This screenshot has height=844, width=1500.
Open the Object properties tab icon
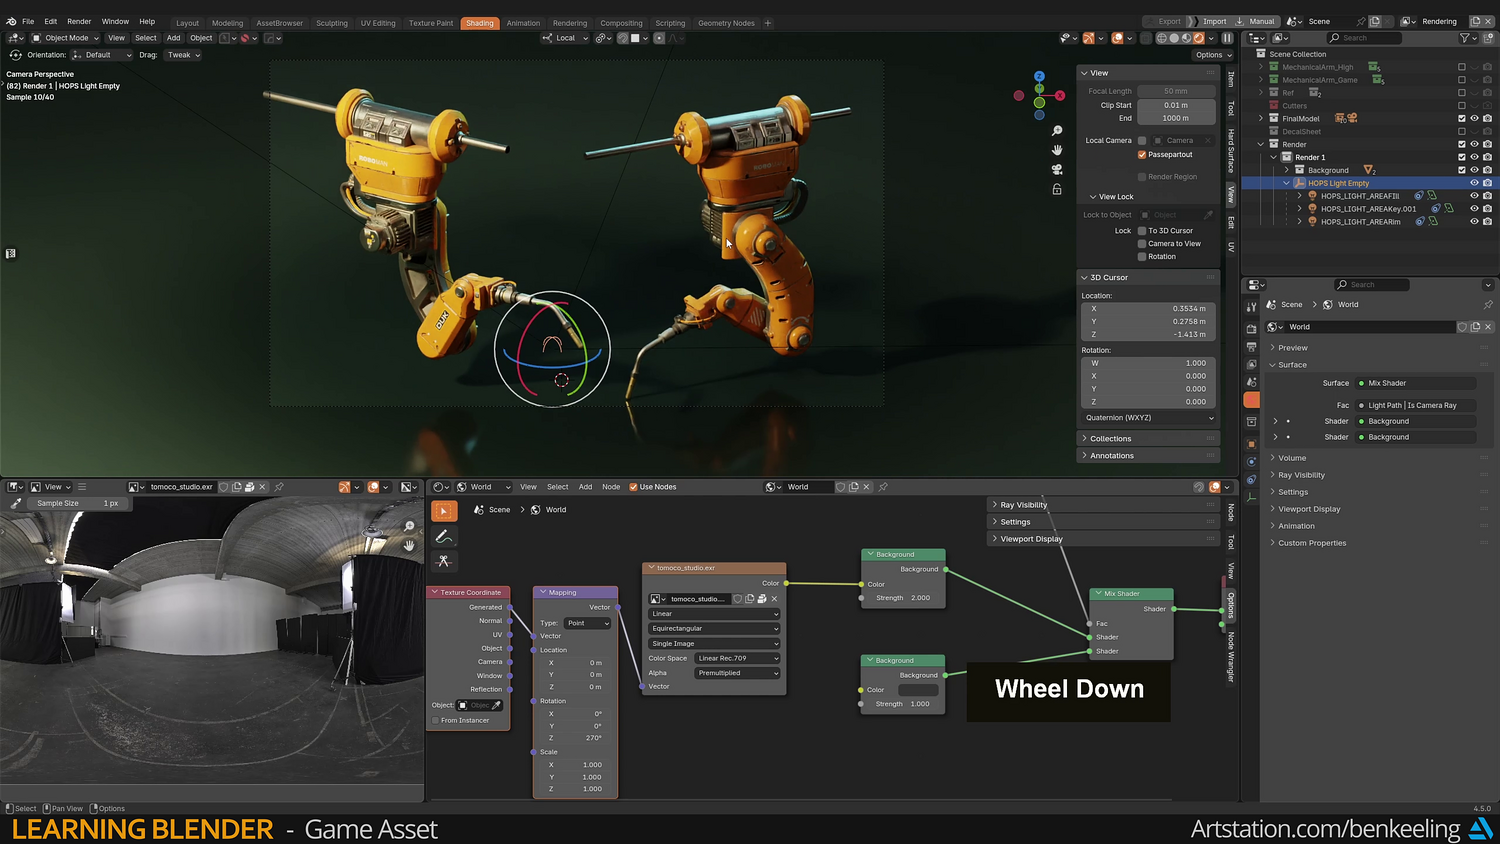click(1251, 444)
